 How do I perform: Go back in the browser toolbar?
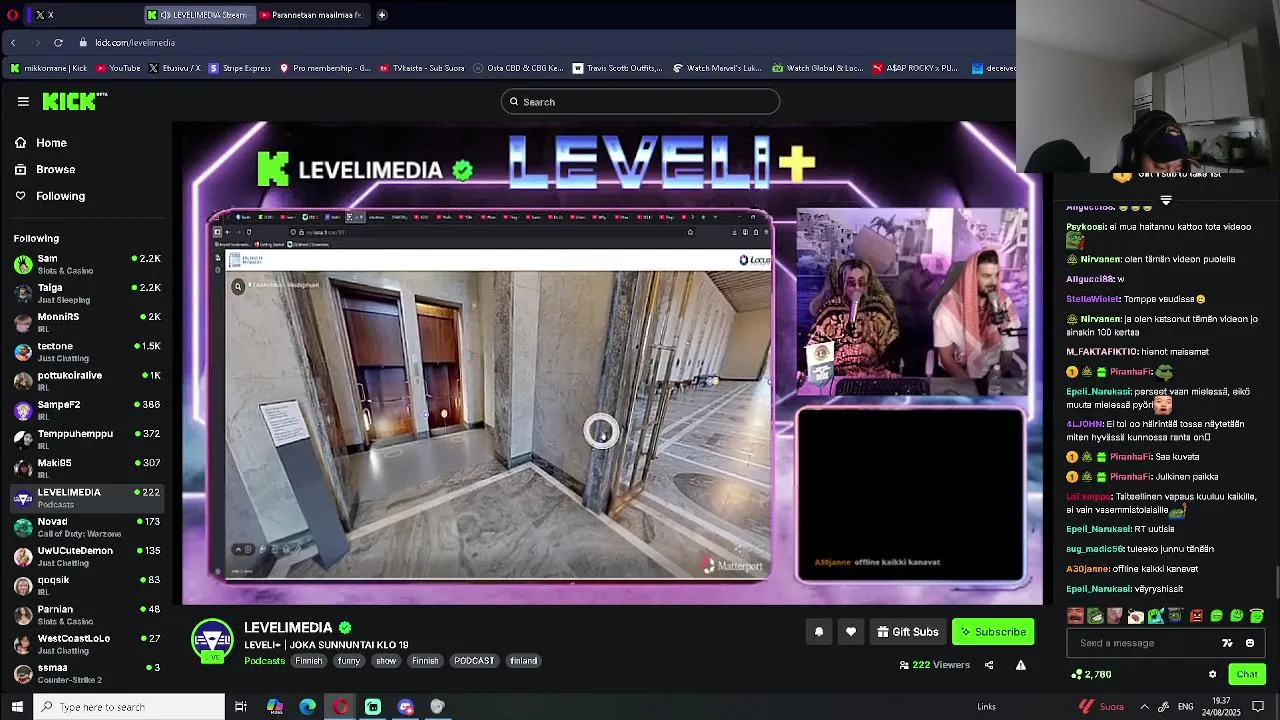point(13,43)
